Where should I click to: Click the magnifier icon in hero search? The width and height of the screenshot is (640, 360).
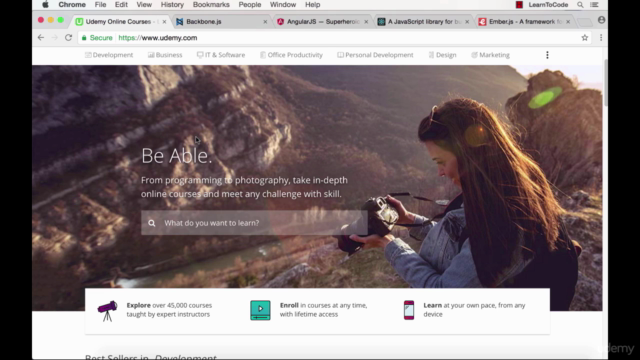(152, 223)
